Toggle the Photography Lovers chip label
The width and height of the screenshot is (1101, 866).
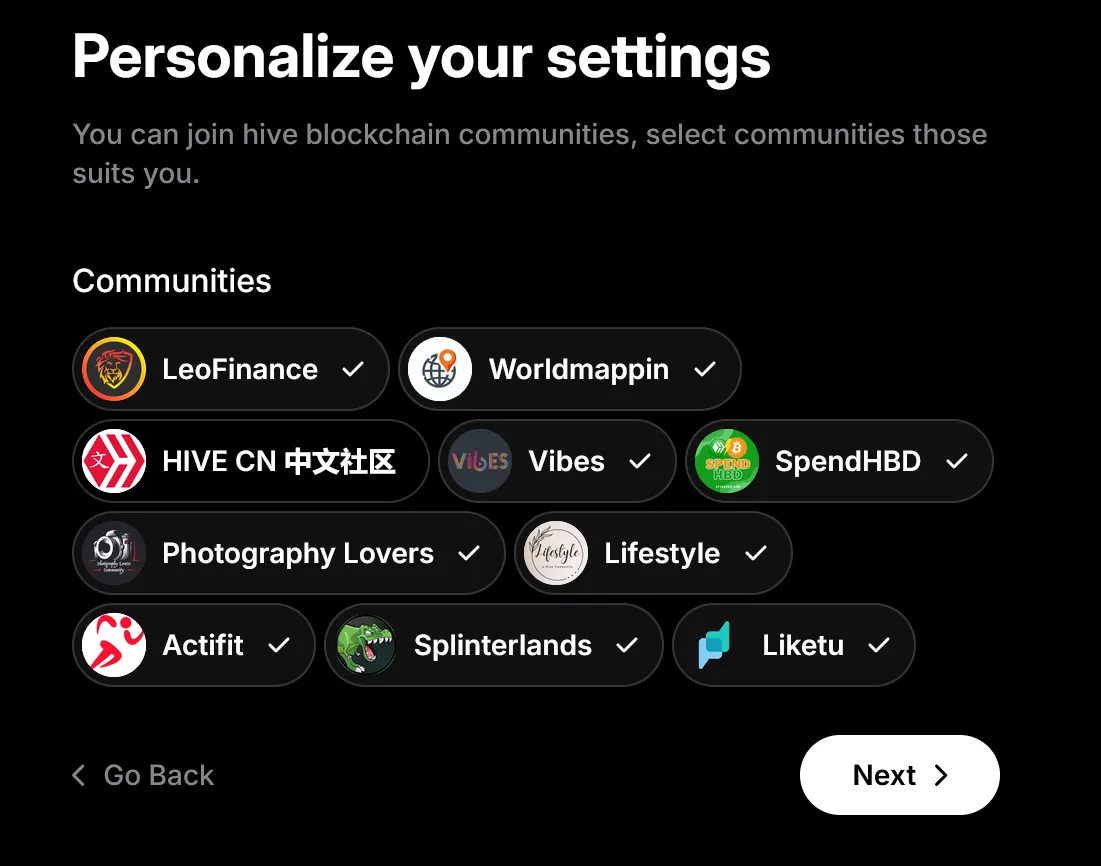(x=298, y=553)
